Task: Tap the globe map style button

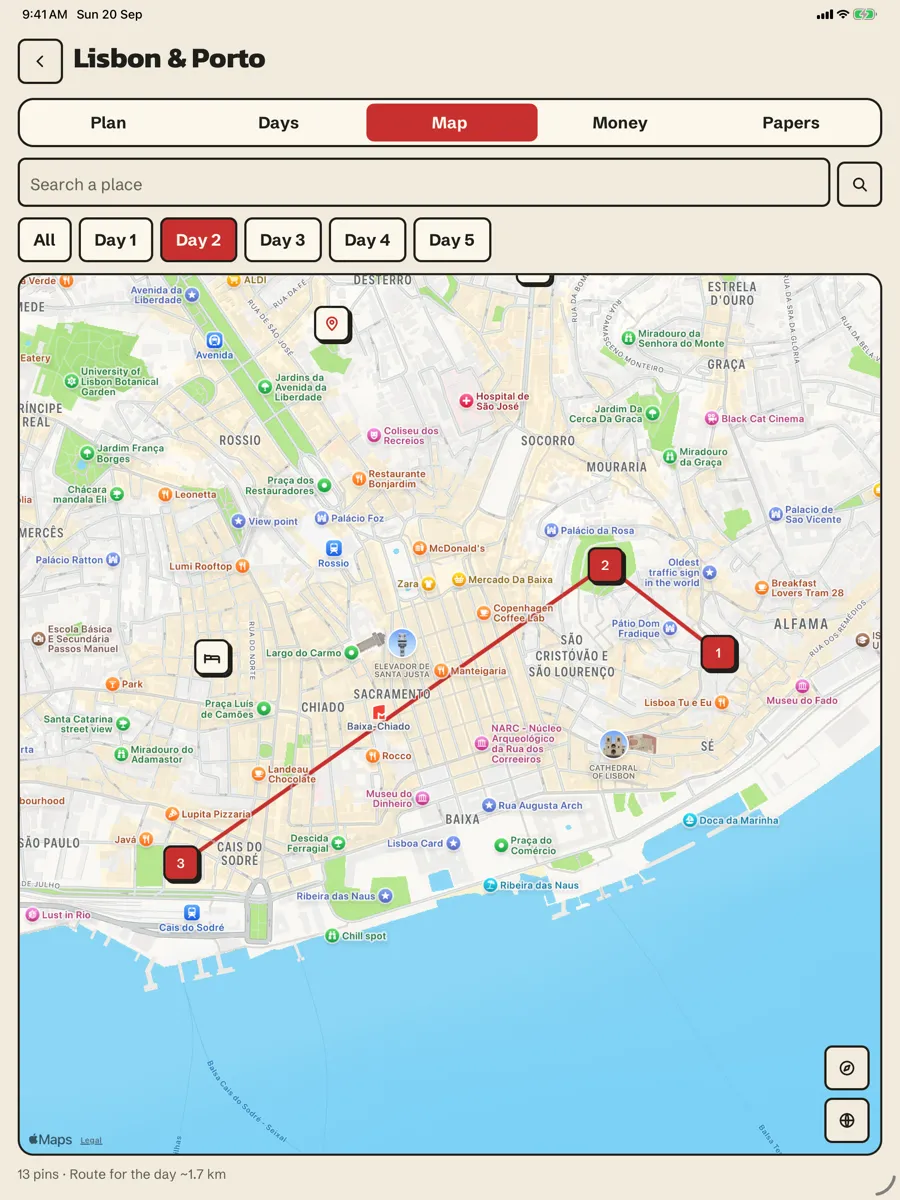Action: [847, 1120]
